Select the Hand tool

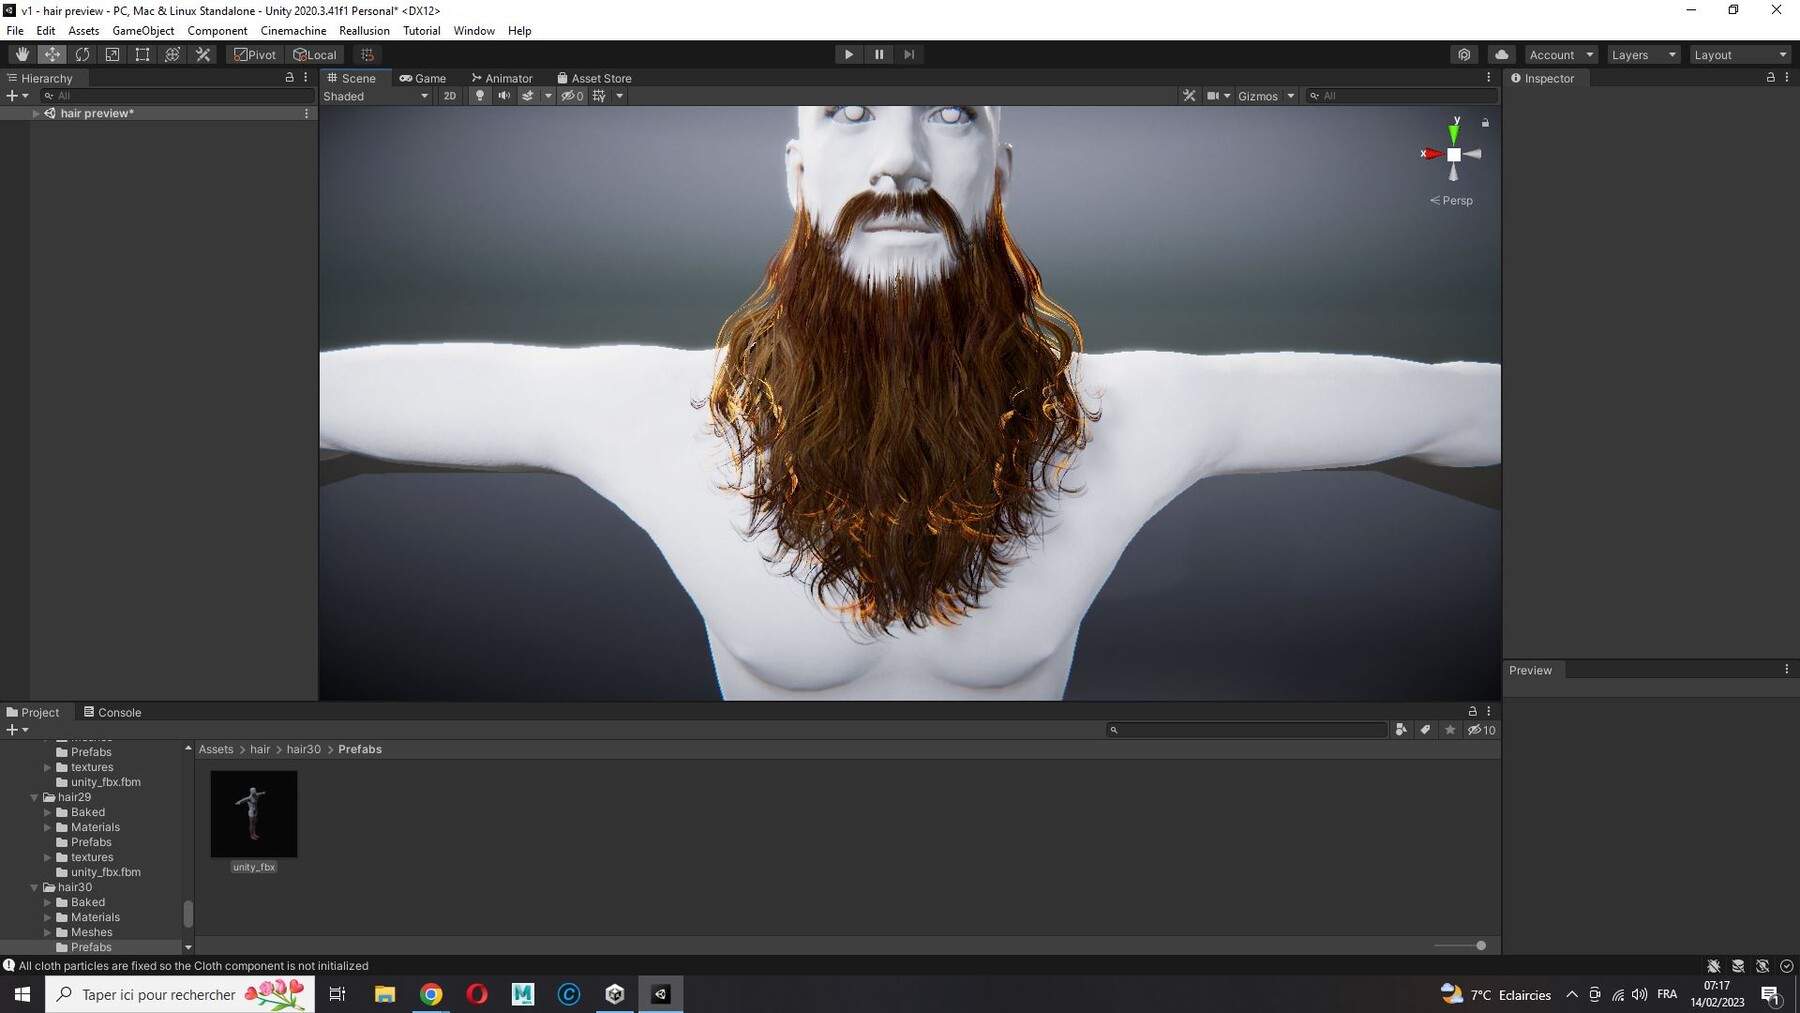coord(22,55)
